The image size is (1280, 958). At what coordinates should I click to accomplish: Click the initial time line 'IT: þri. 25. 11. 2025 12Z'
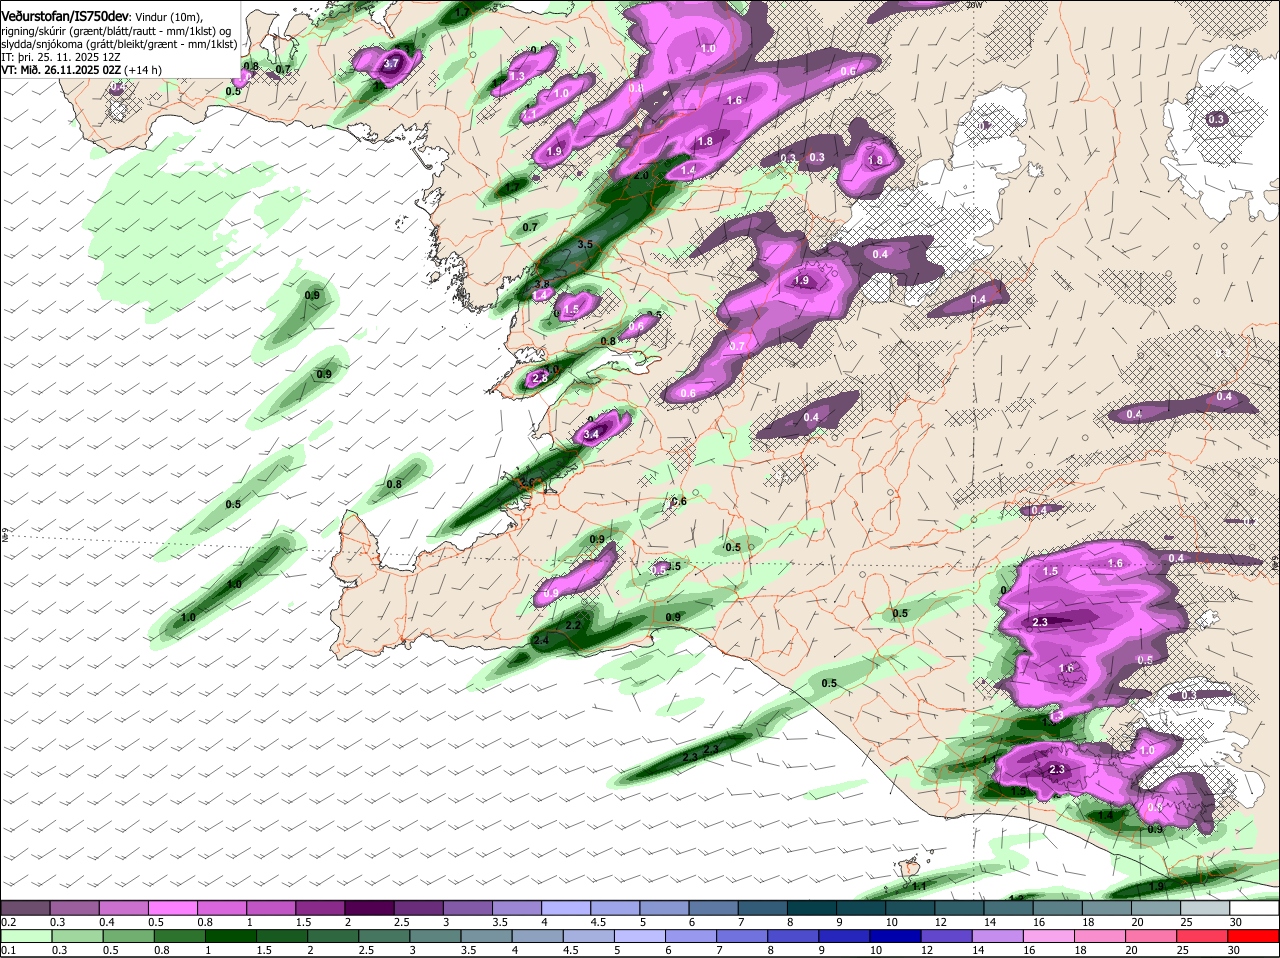click(61, 57)
